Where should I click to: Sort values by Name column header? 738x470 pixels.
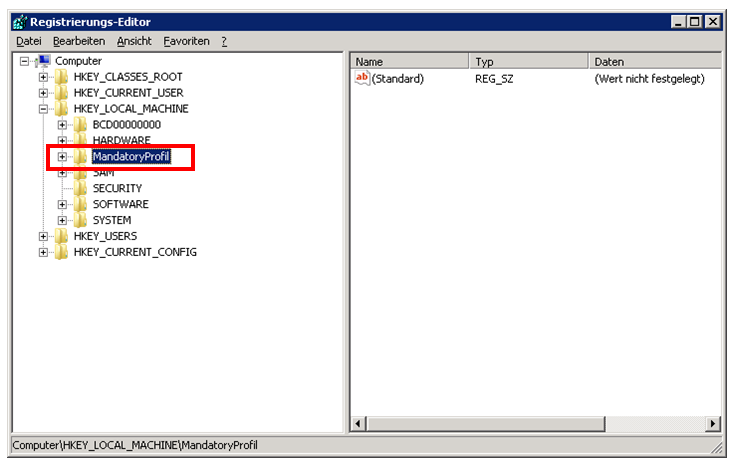pyautogui.click(x=408, y=61)
